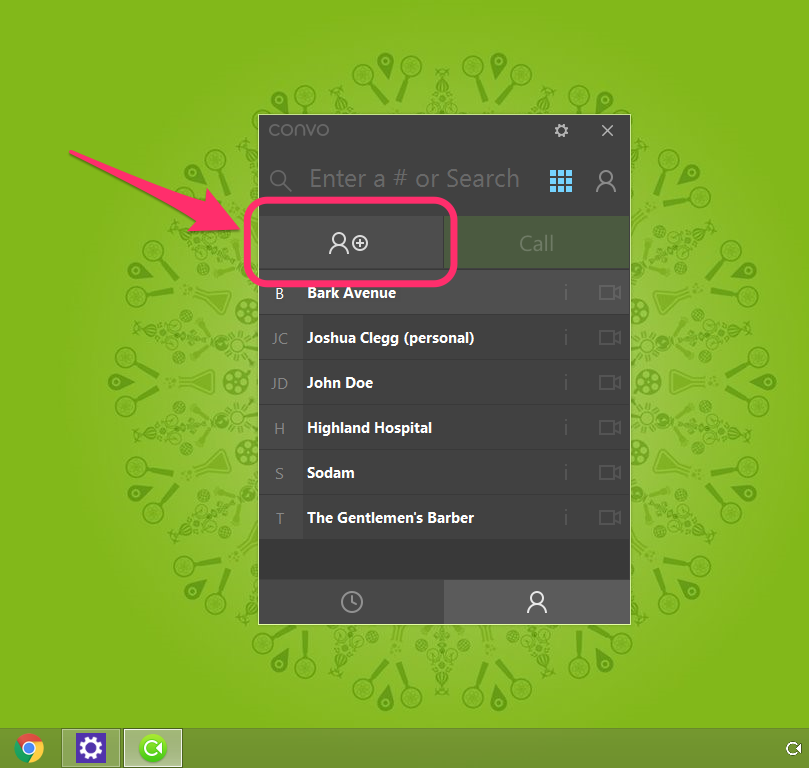The height and width of the screenshot is (768, 809).
Task: Start video call with Bark Avenue
Action: (x=609, y=293)
